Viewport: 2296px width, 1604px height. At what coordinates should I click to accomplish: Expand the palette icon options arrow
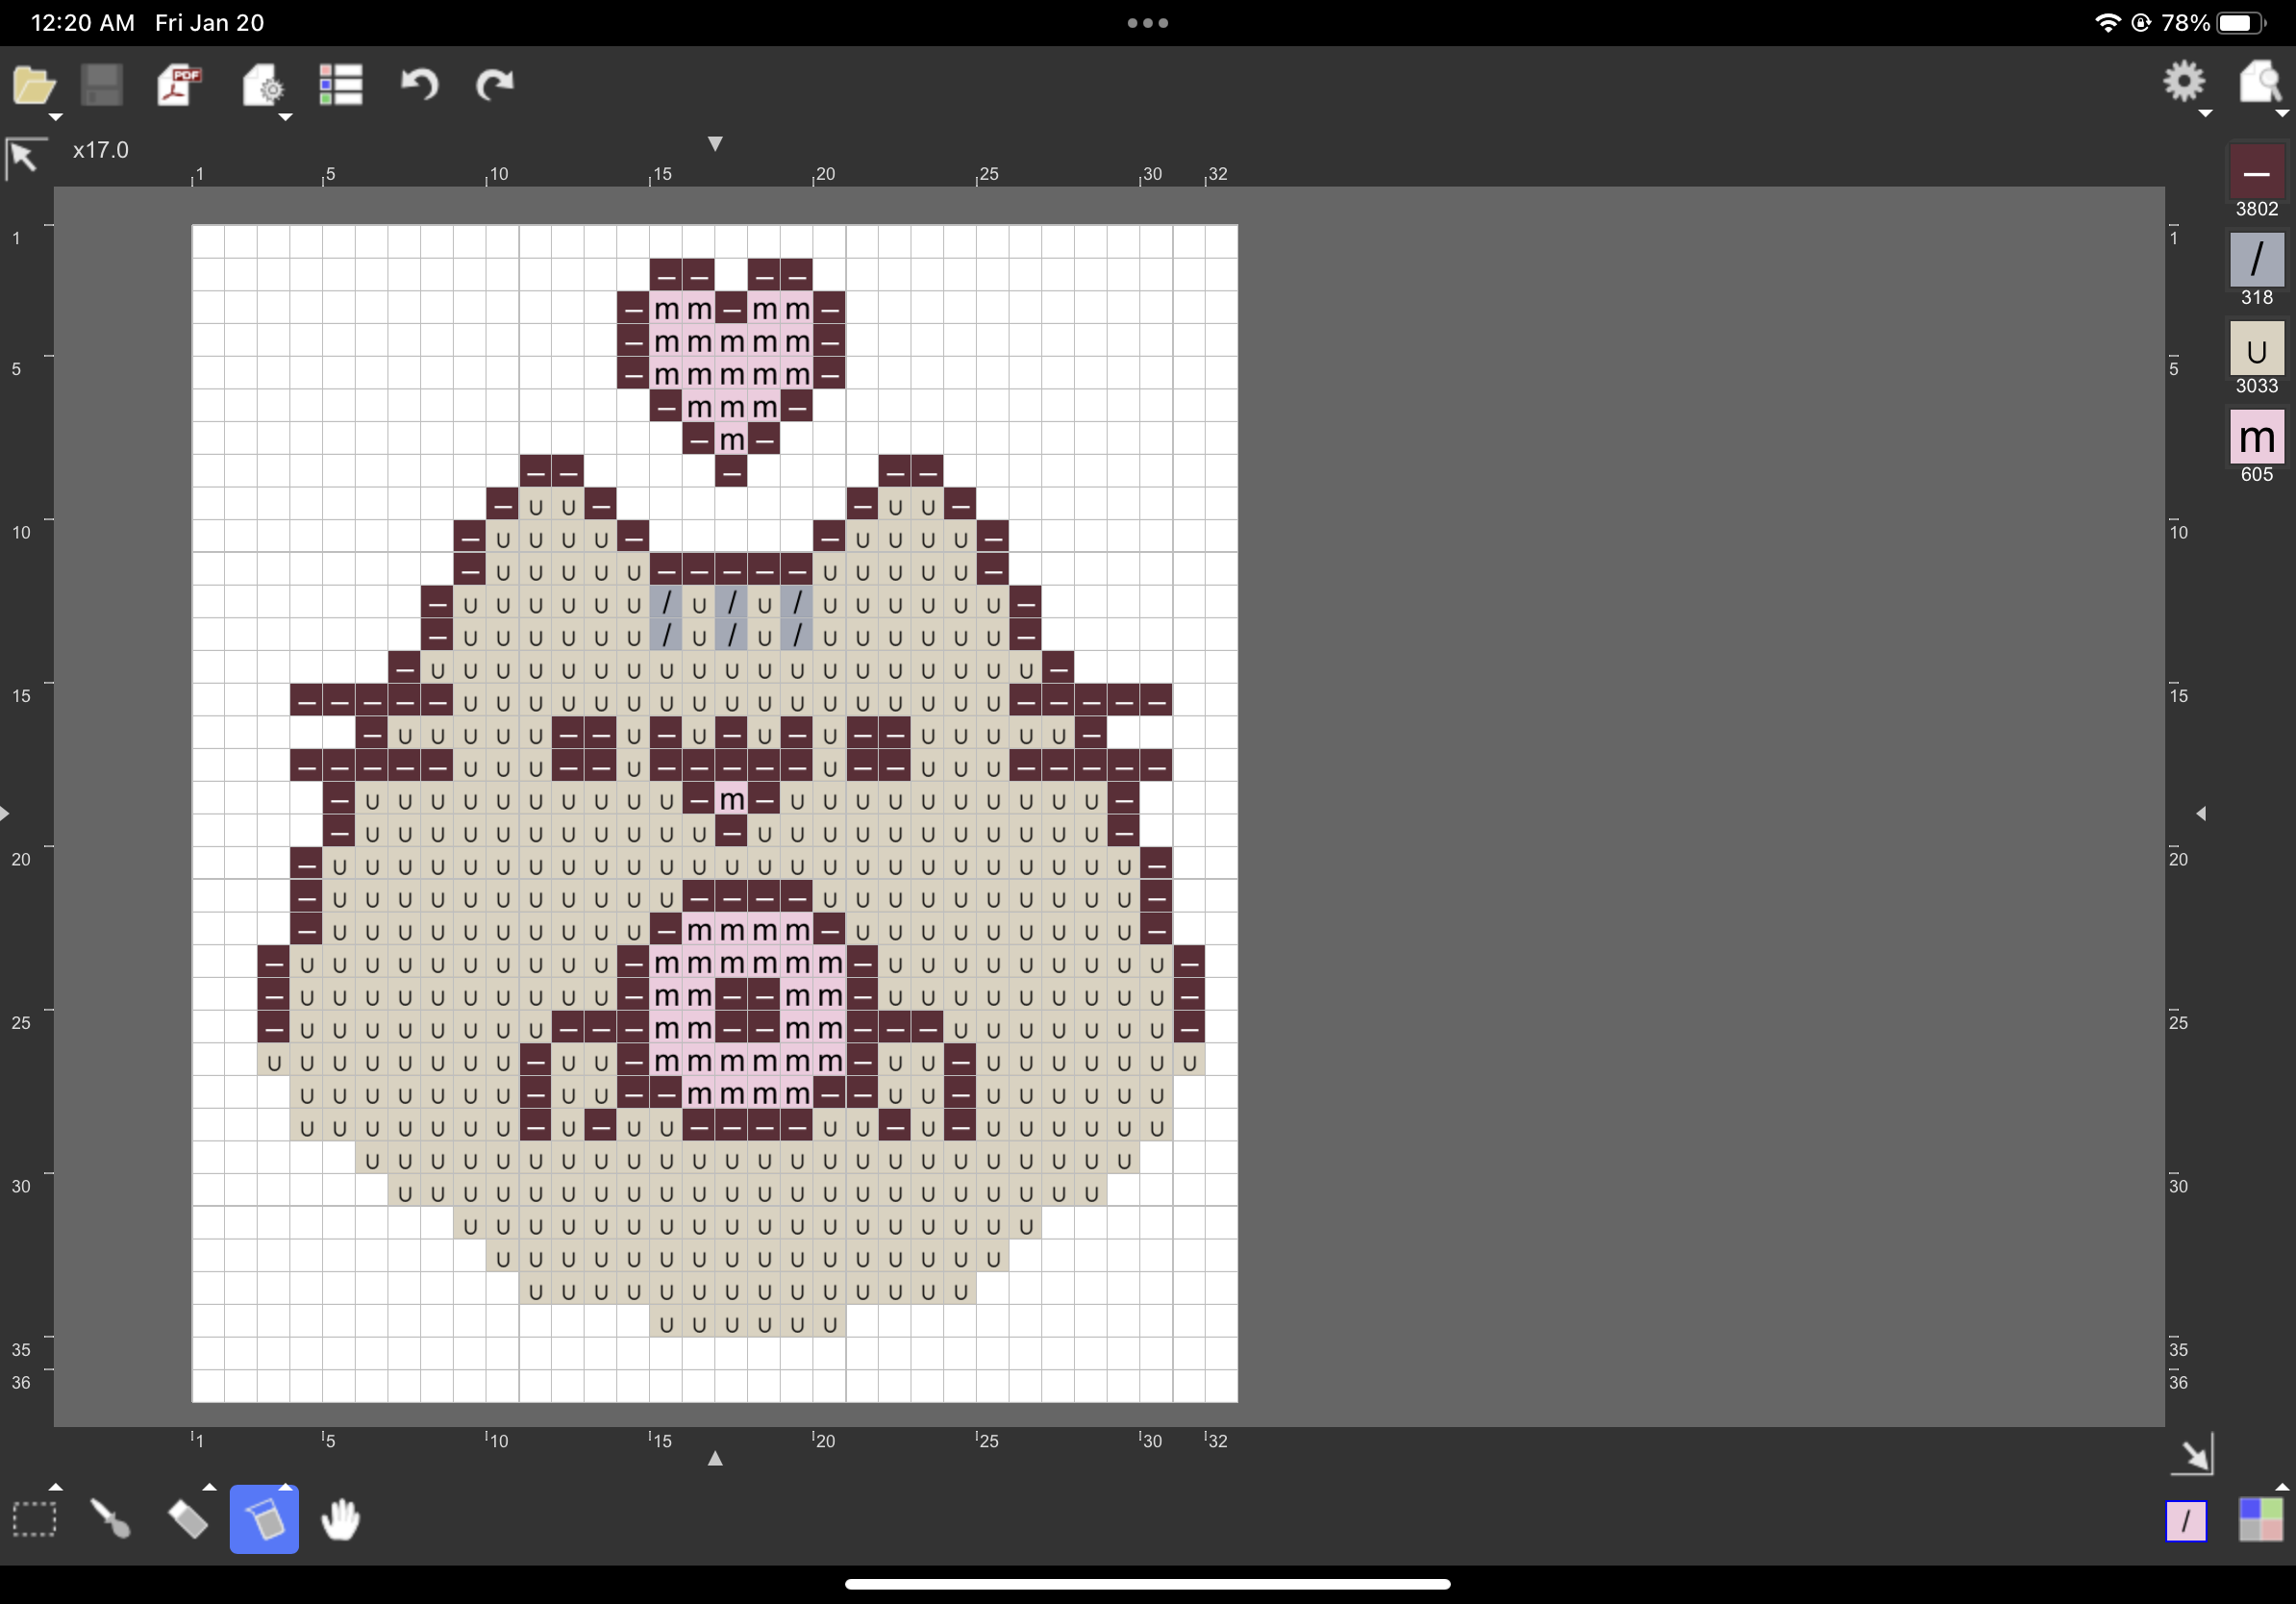pyautogui.click(x=2282, y=1487)
